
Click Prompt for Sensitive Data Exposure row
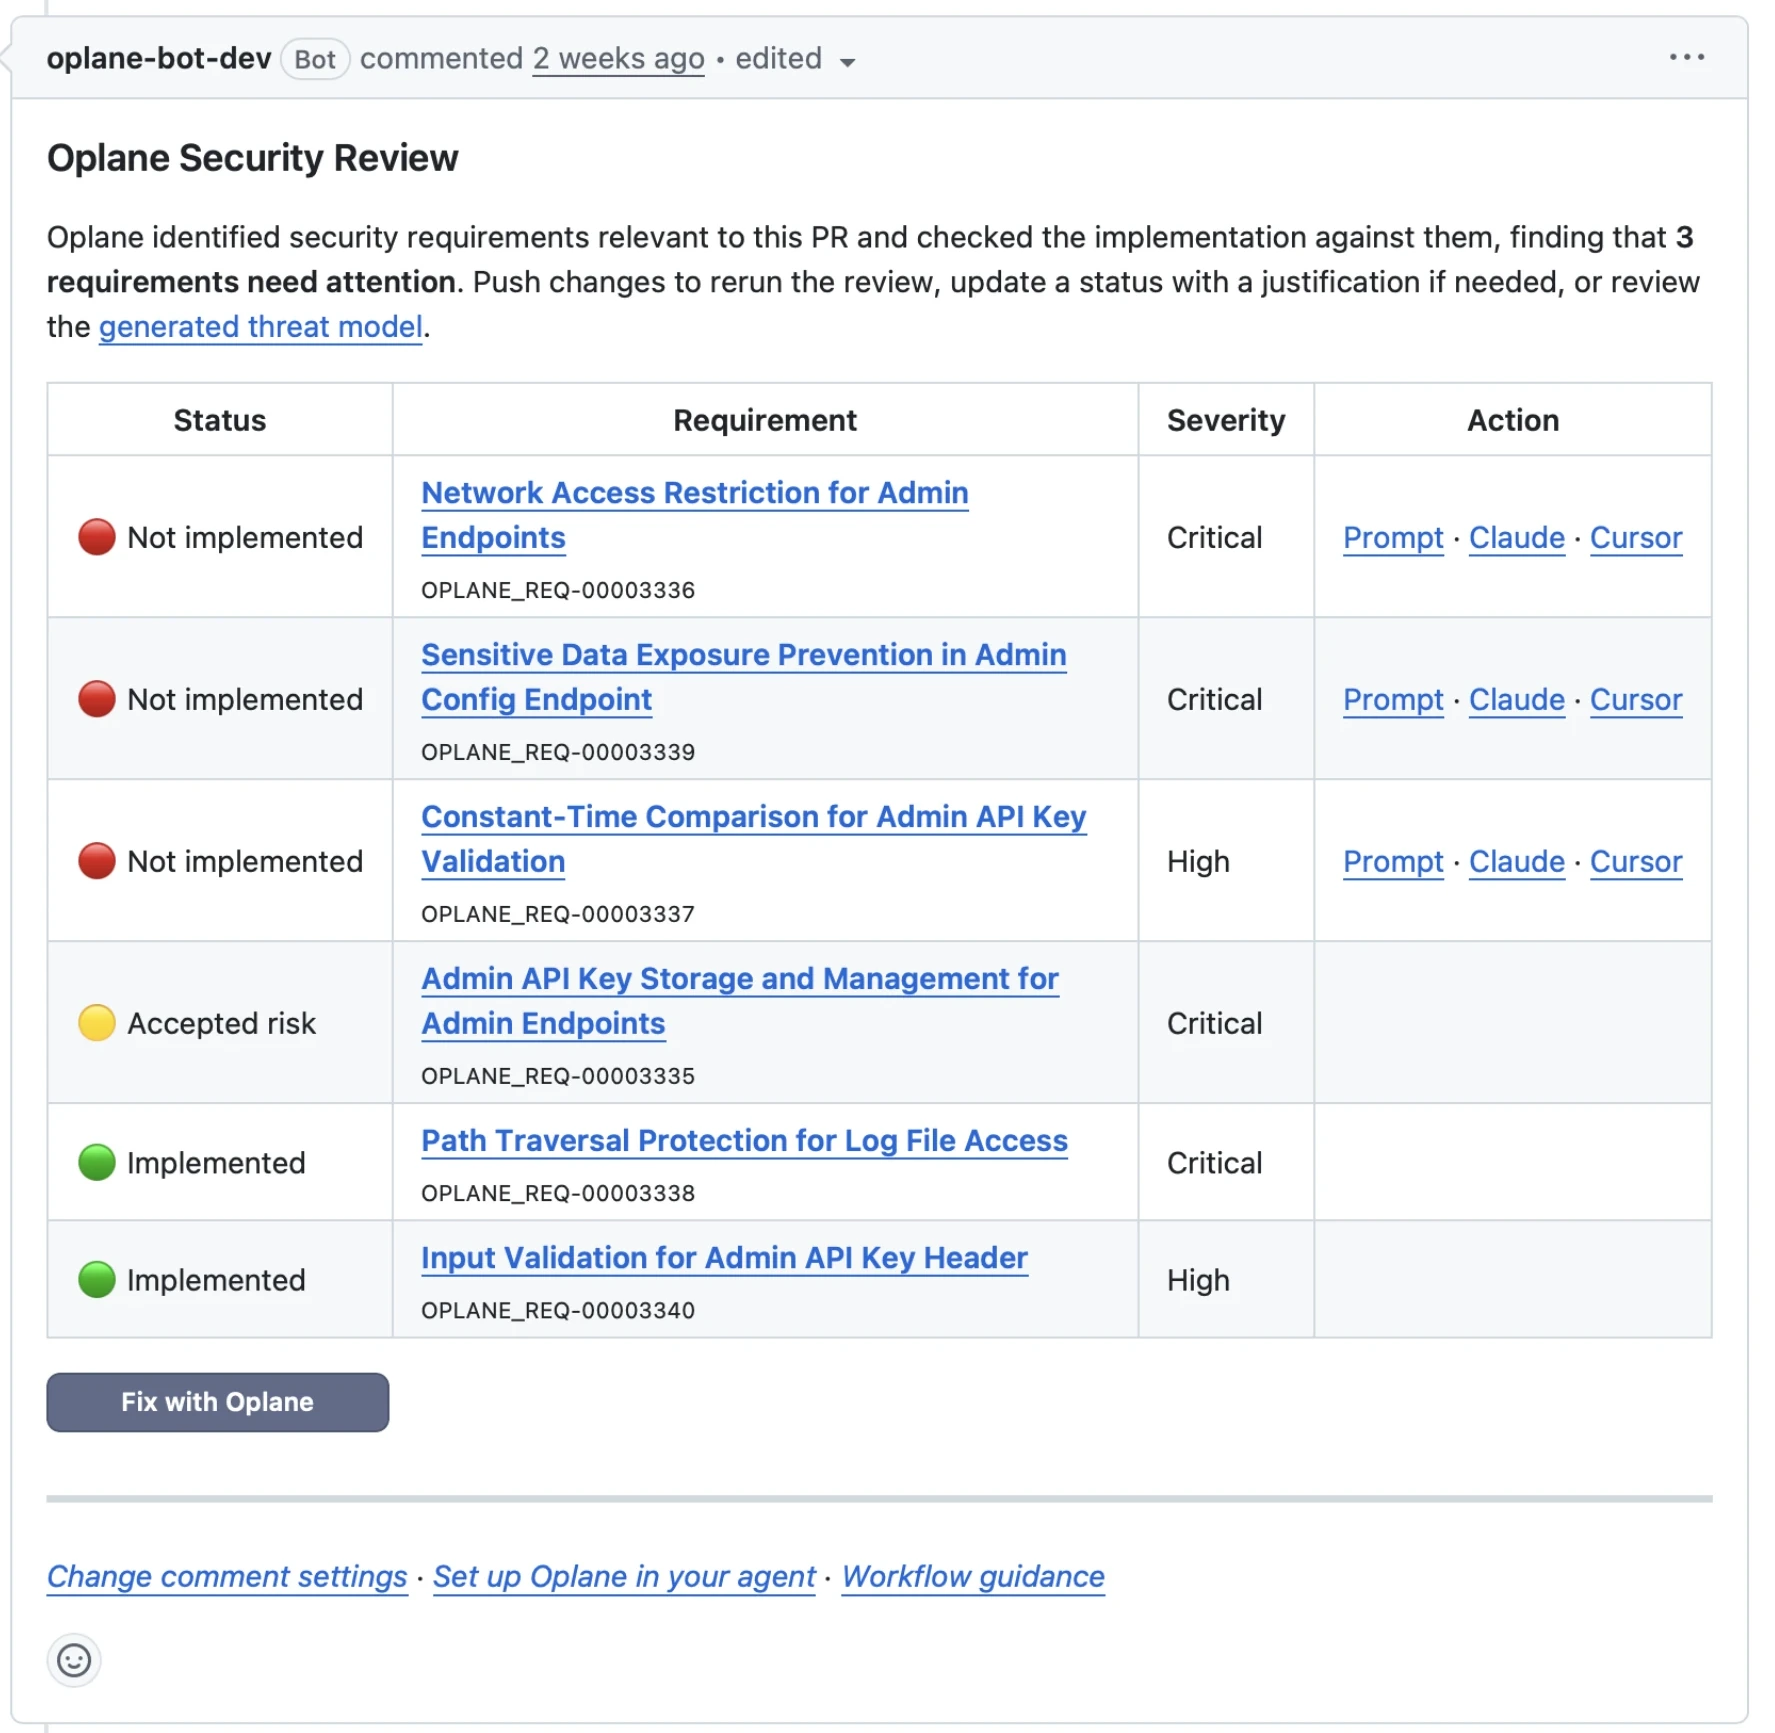(1393, 700)
